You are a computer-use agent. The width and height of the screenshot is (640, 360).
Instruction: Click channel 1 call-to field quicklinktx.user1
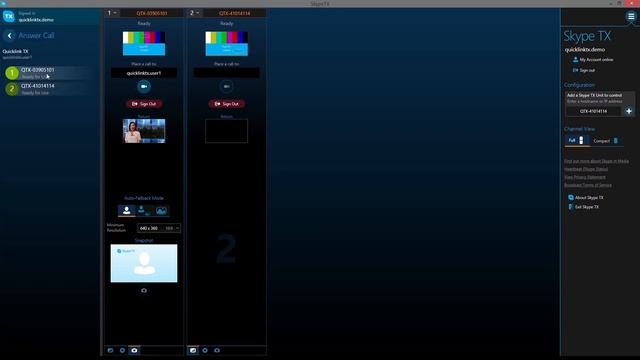point(144,73)
